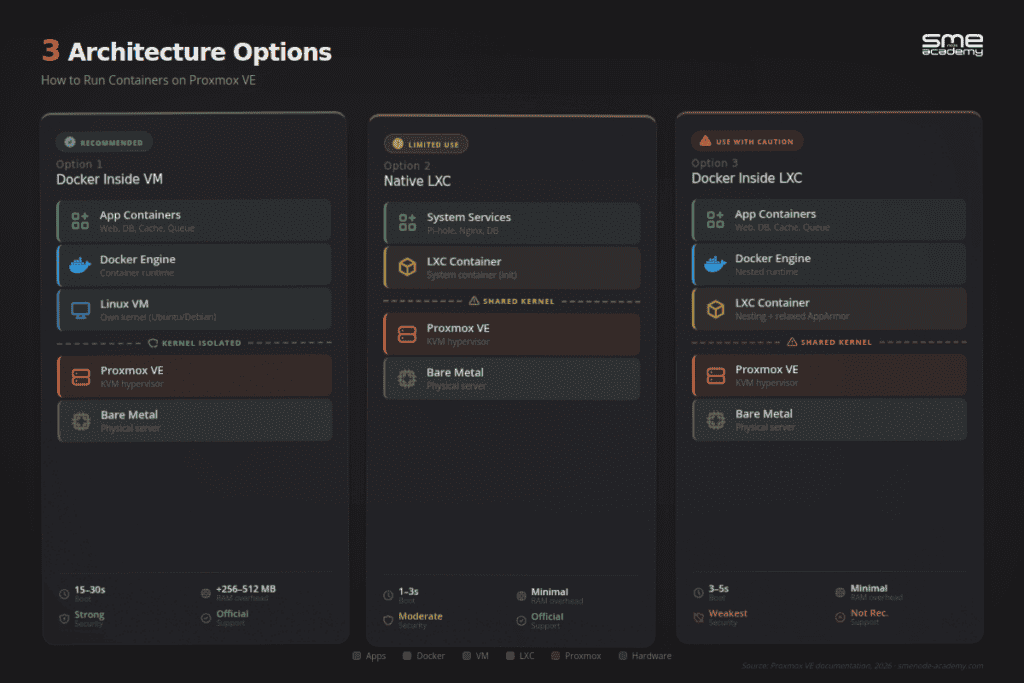Click the Weakest security rating

(x=728, y=613)
